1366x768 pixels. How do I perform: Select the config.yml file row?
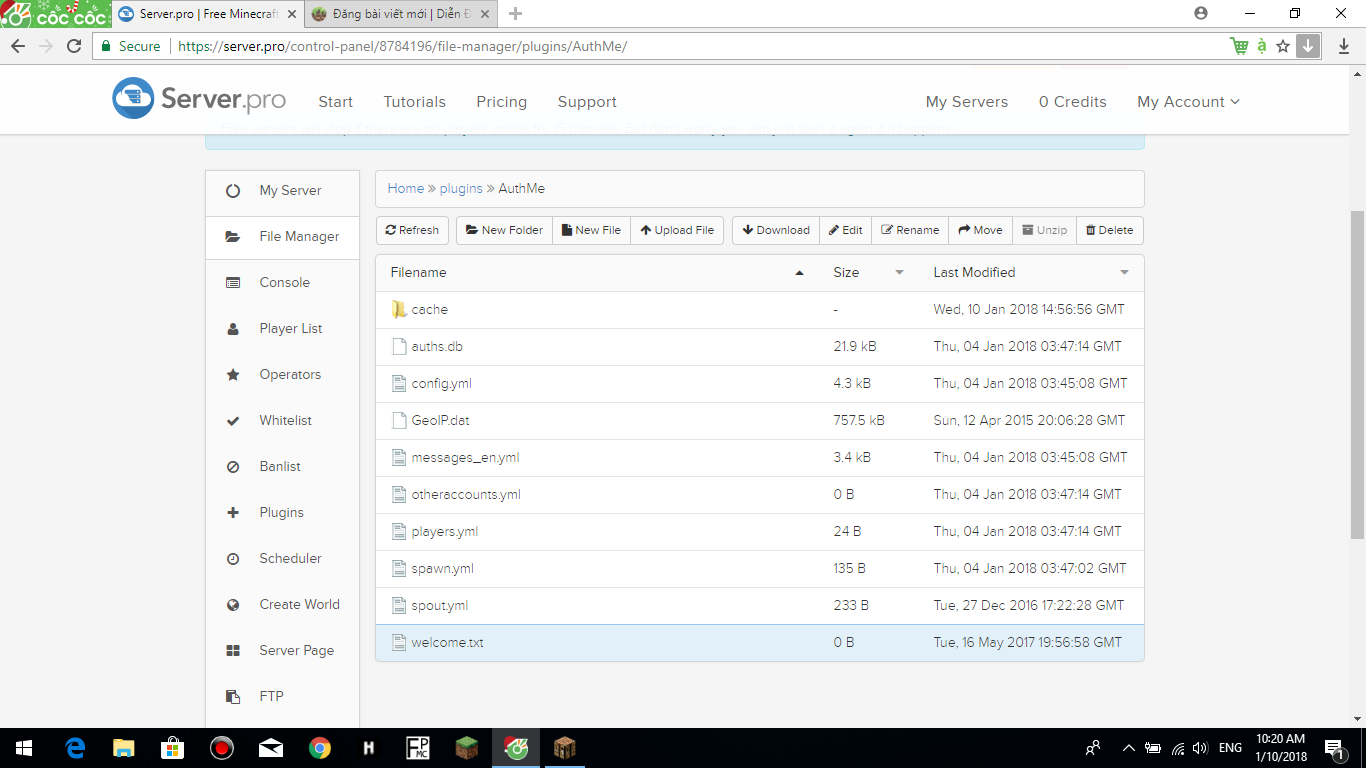pos(441,384)
